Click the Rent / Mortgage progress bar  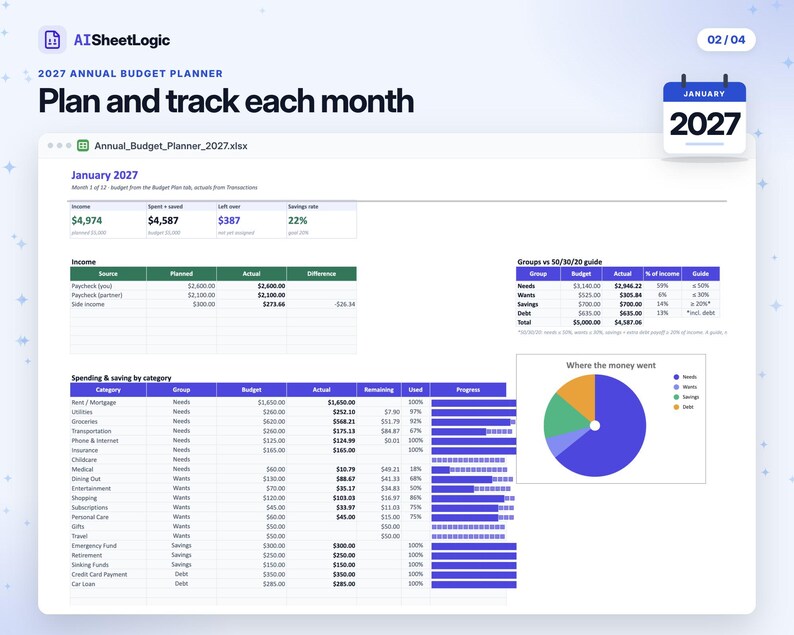click(474, 403)
